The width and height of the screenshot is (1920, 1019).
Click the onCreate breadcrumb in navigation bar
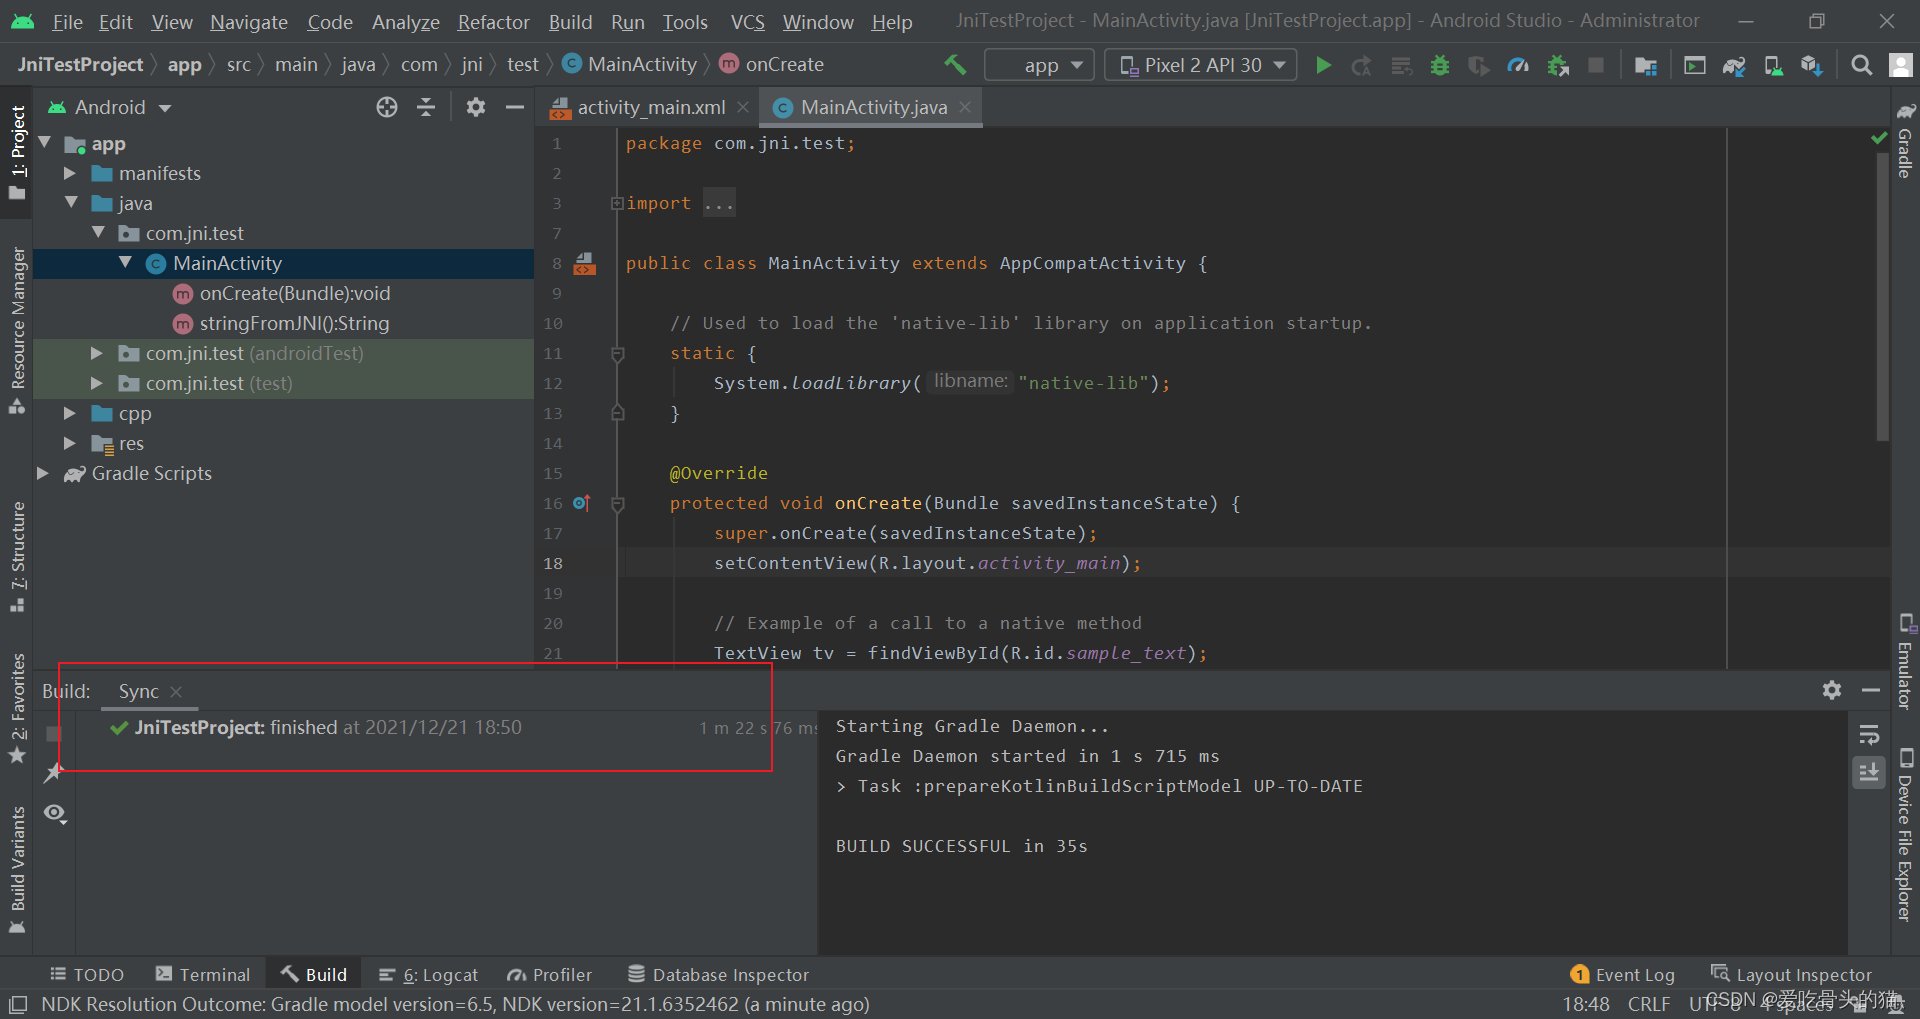[772, 65]
